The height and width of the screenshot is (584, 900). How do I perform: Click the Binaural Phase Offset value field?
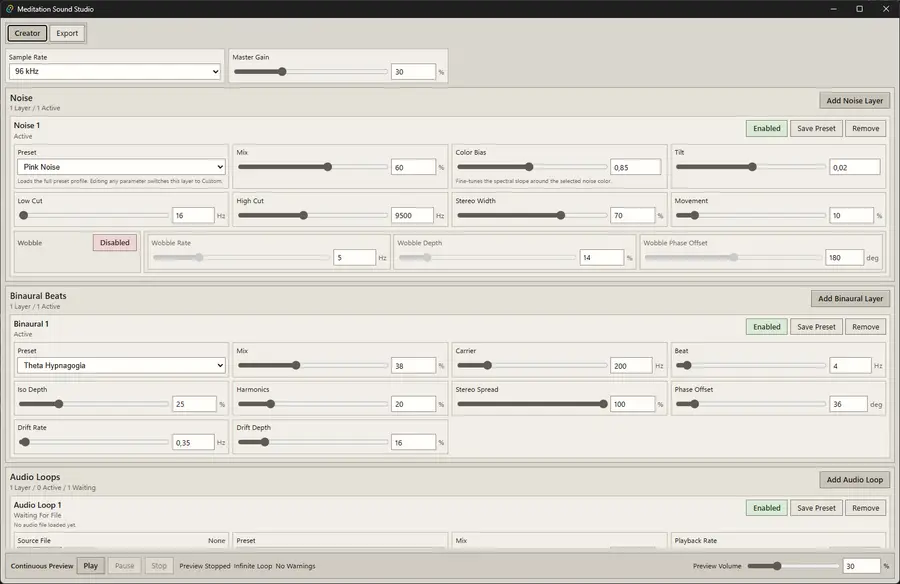pos(848,404)
